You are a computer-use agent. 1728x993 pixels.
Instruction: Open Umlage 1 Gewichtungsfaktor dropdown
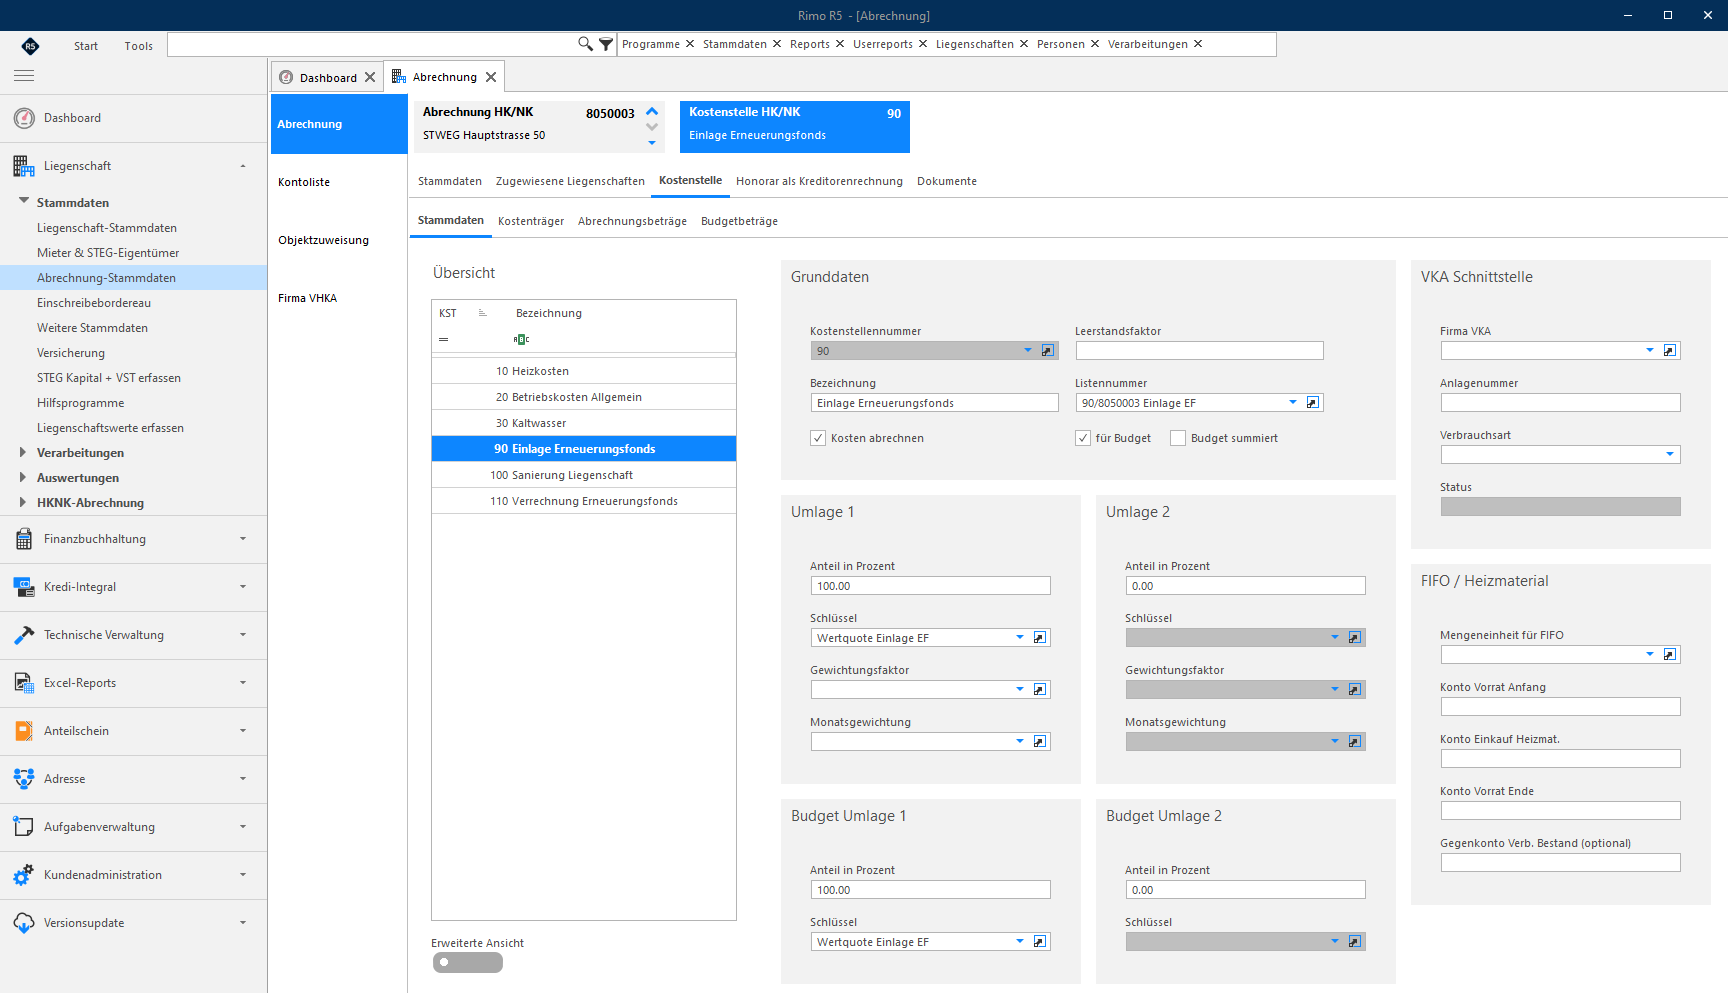pos(1020,690)
